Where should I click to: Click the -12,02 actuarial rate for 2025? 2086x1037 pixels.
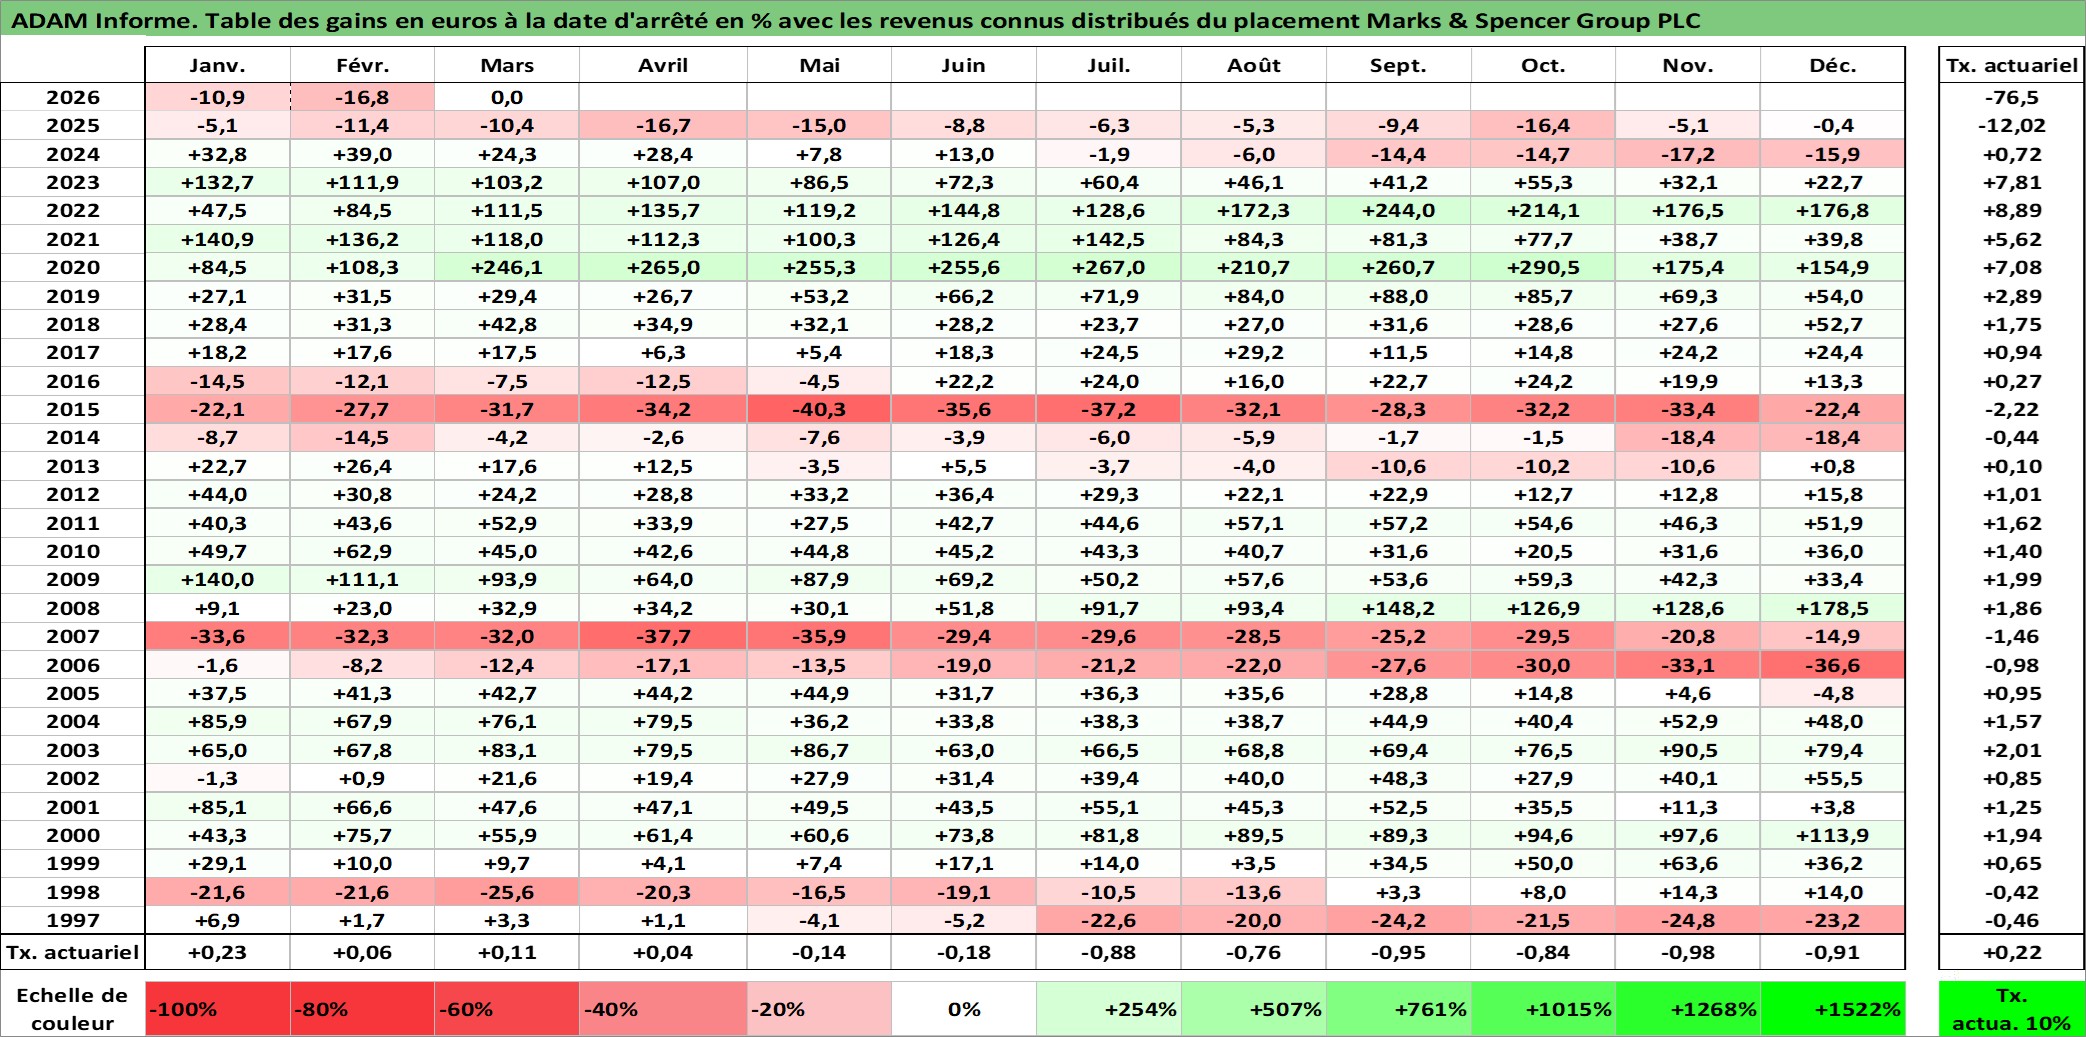pyautogui.click(x=2011, y=125)
